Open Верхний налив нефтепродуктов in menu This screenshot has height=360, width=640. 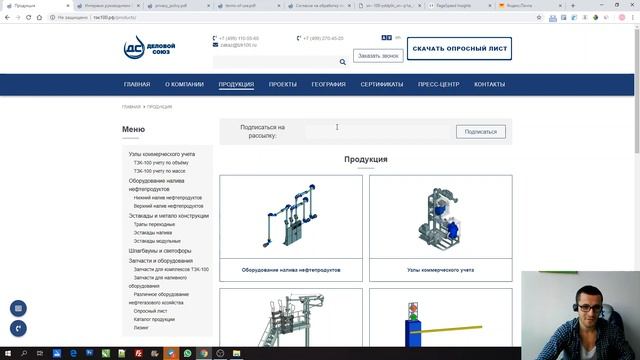169,206
